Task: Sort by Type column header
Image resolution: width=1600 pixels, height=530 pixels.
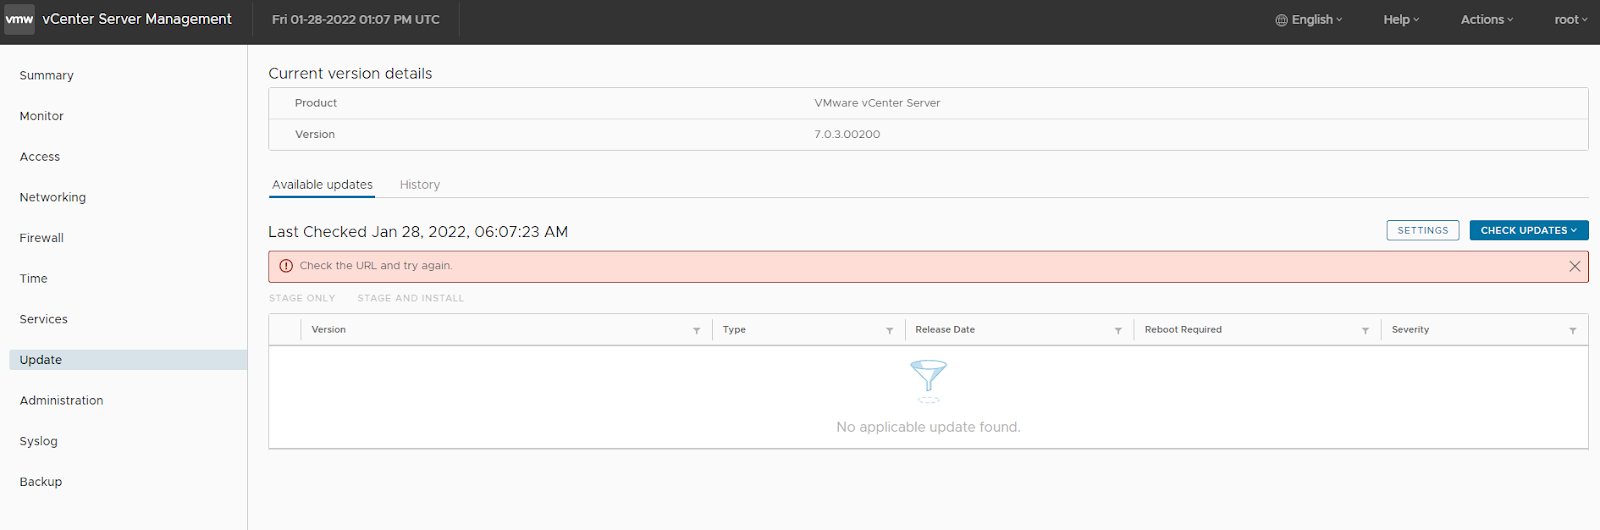Action: pos(734,330)
